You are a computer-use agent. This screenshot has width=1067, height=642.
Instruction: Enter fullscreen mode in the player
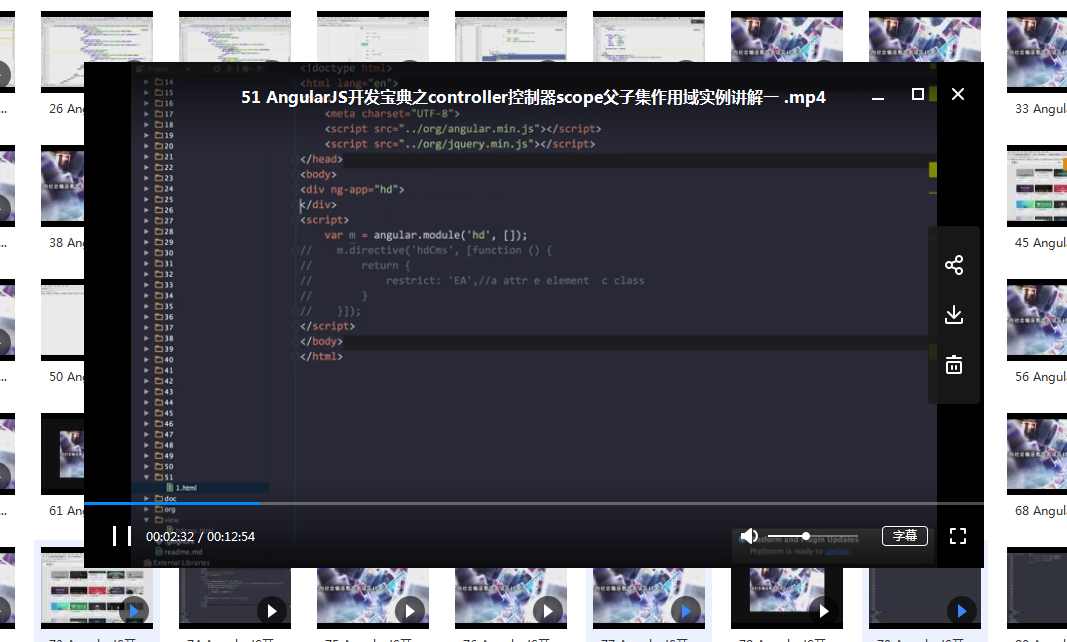coord(958,536)
